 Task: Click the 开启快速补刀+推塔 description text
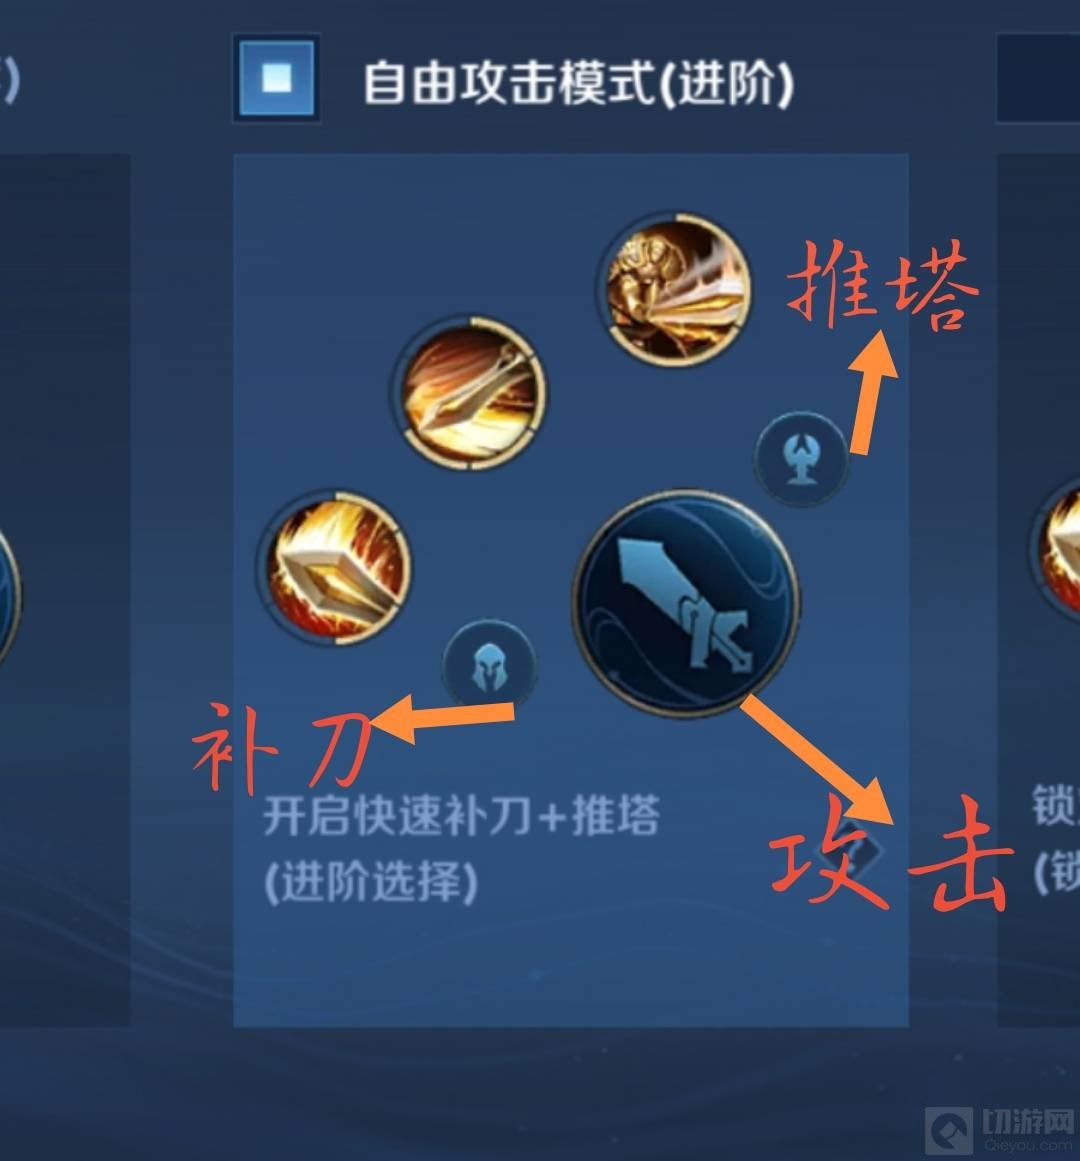pos(461,816)
